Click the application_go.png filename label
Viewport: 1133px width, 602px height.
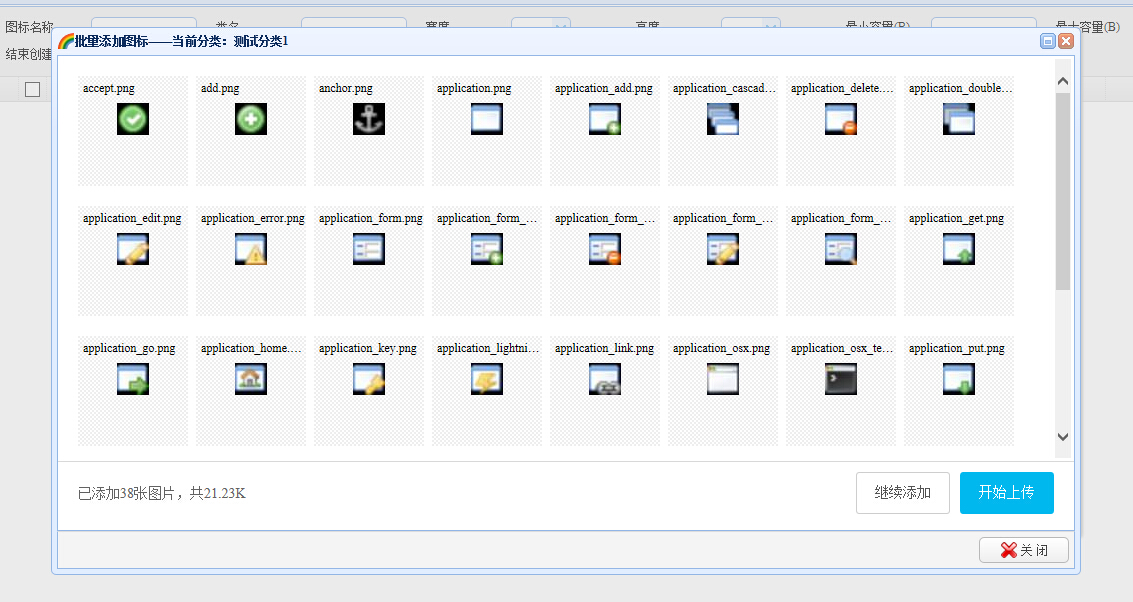click(129, 348)
